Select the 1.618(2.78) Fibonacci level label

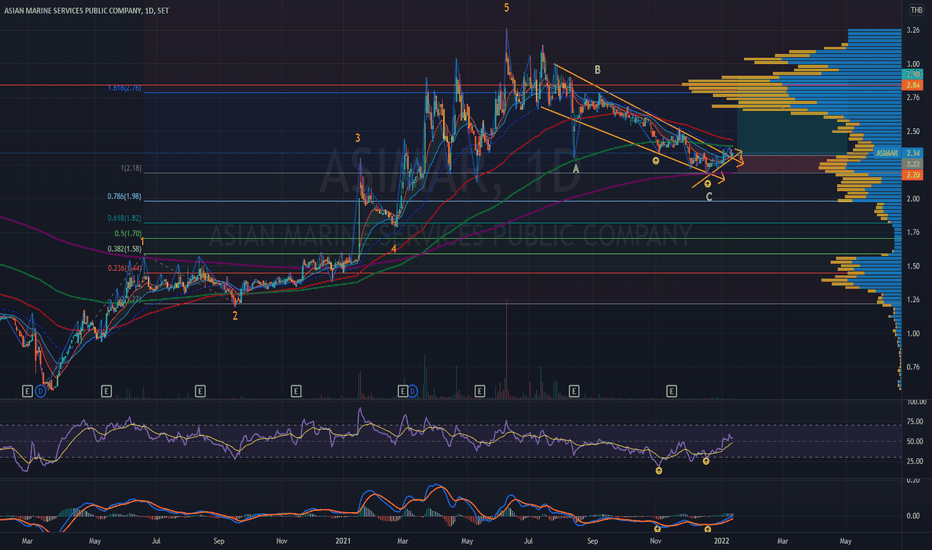[125, 88]
